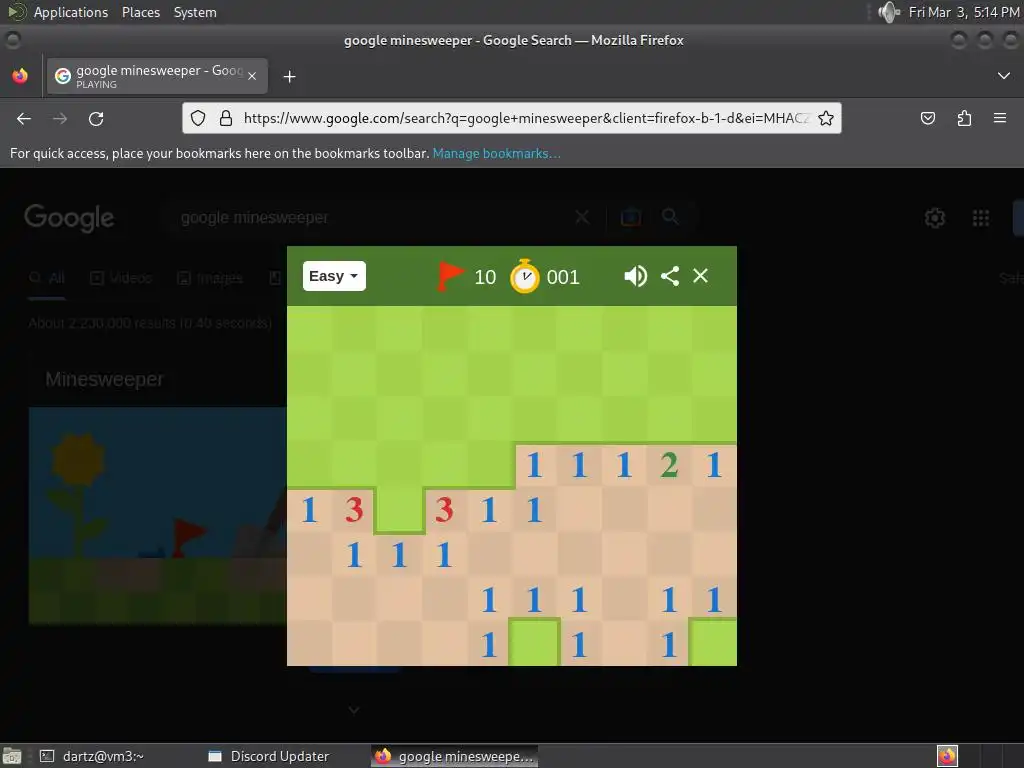
Task: Click the google minesweeper search field
Action: click(372, 217)
